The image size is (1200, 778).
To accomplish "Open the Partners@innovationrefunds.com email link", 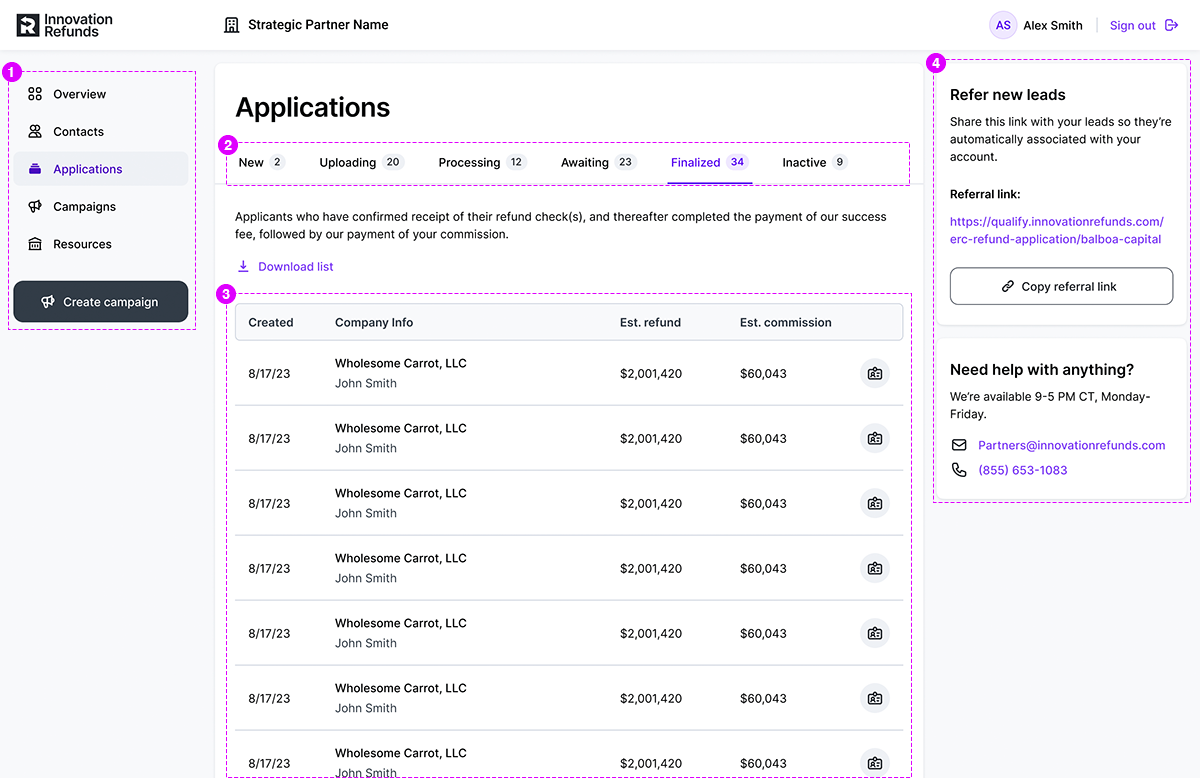I will [1071, 445].
